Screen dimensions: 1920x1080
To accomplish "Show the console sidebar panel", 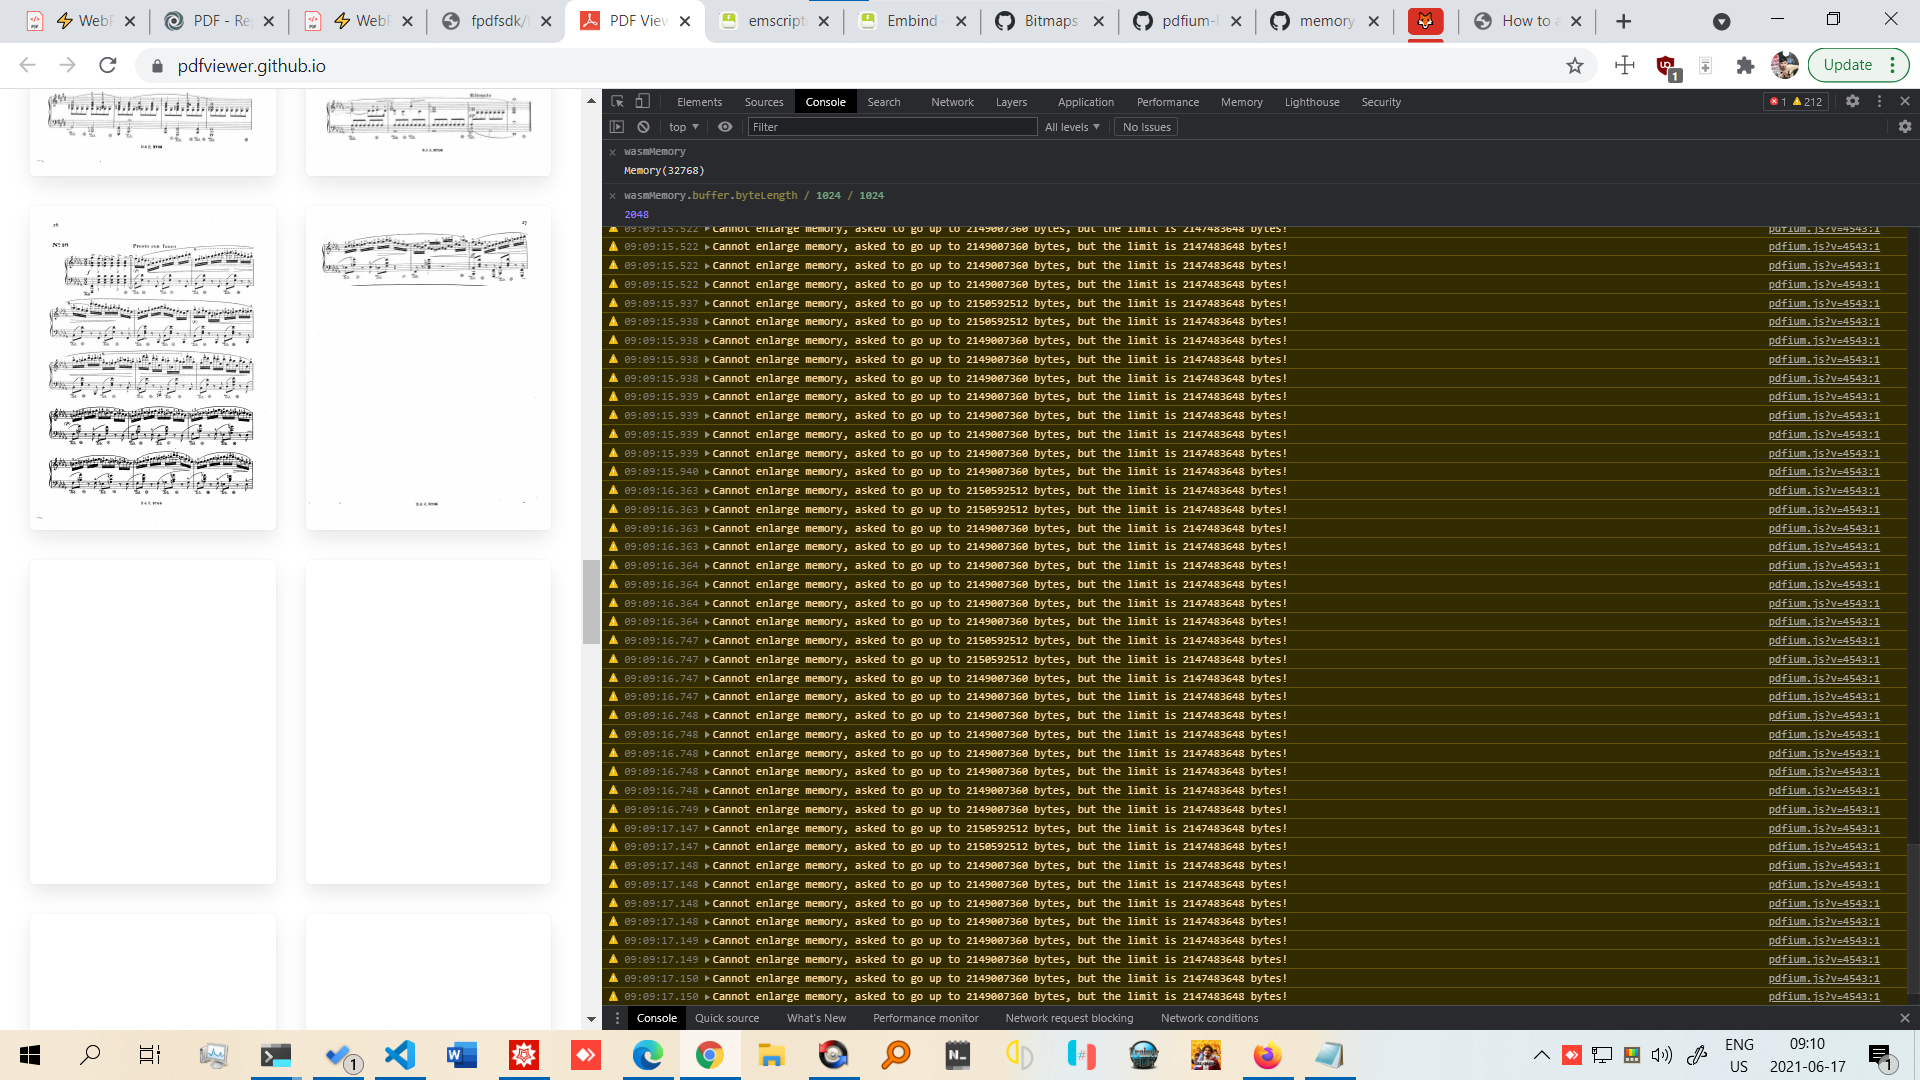I will (x=617, y=127).
